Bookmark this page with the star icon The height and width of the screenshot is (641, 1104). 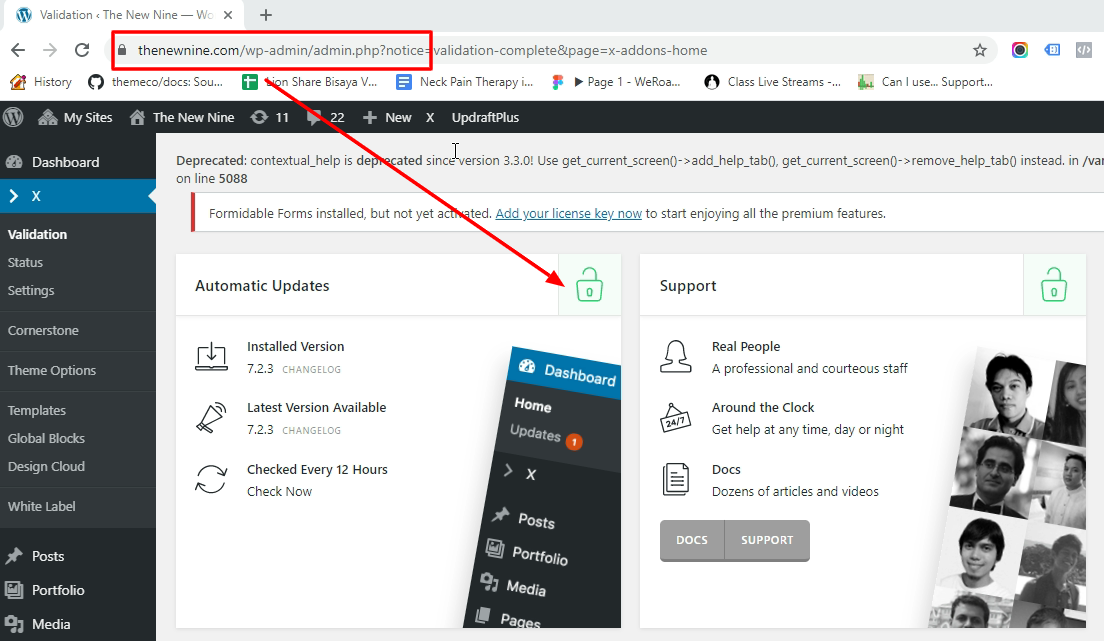tap(979, 50)
